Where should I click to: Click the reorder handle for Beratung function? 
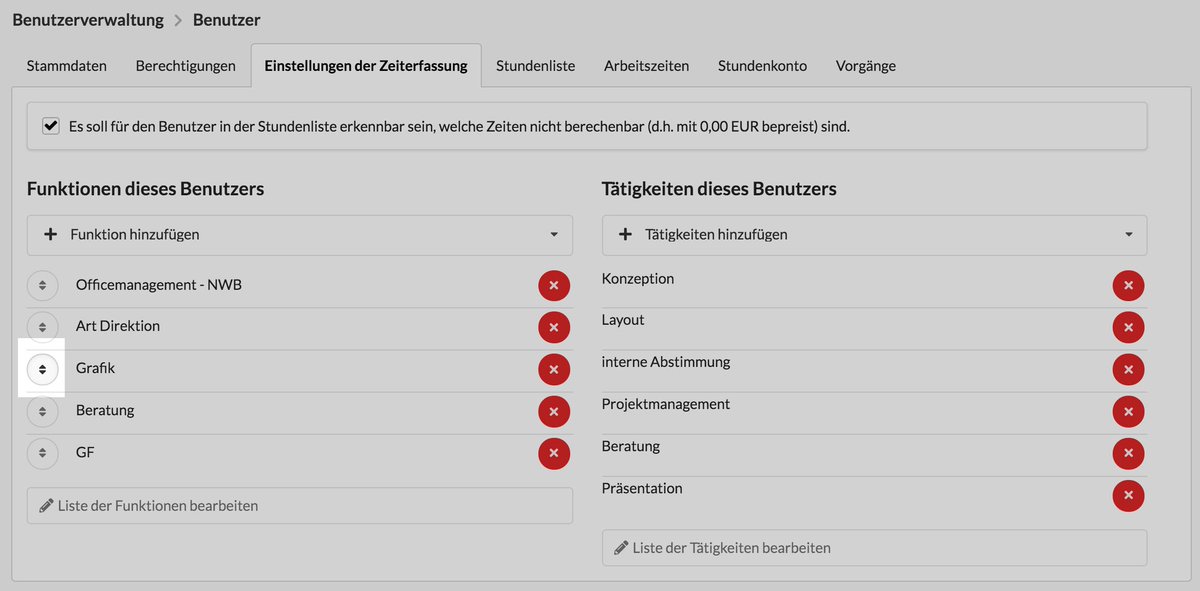(x=42, y=411)
